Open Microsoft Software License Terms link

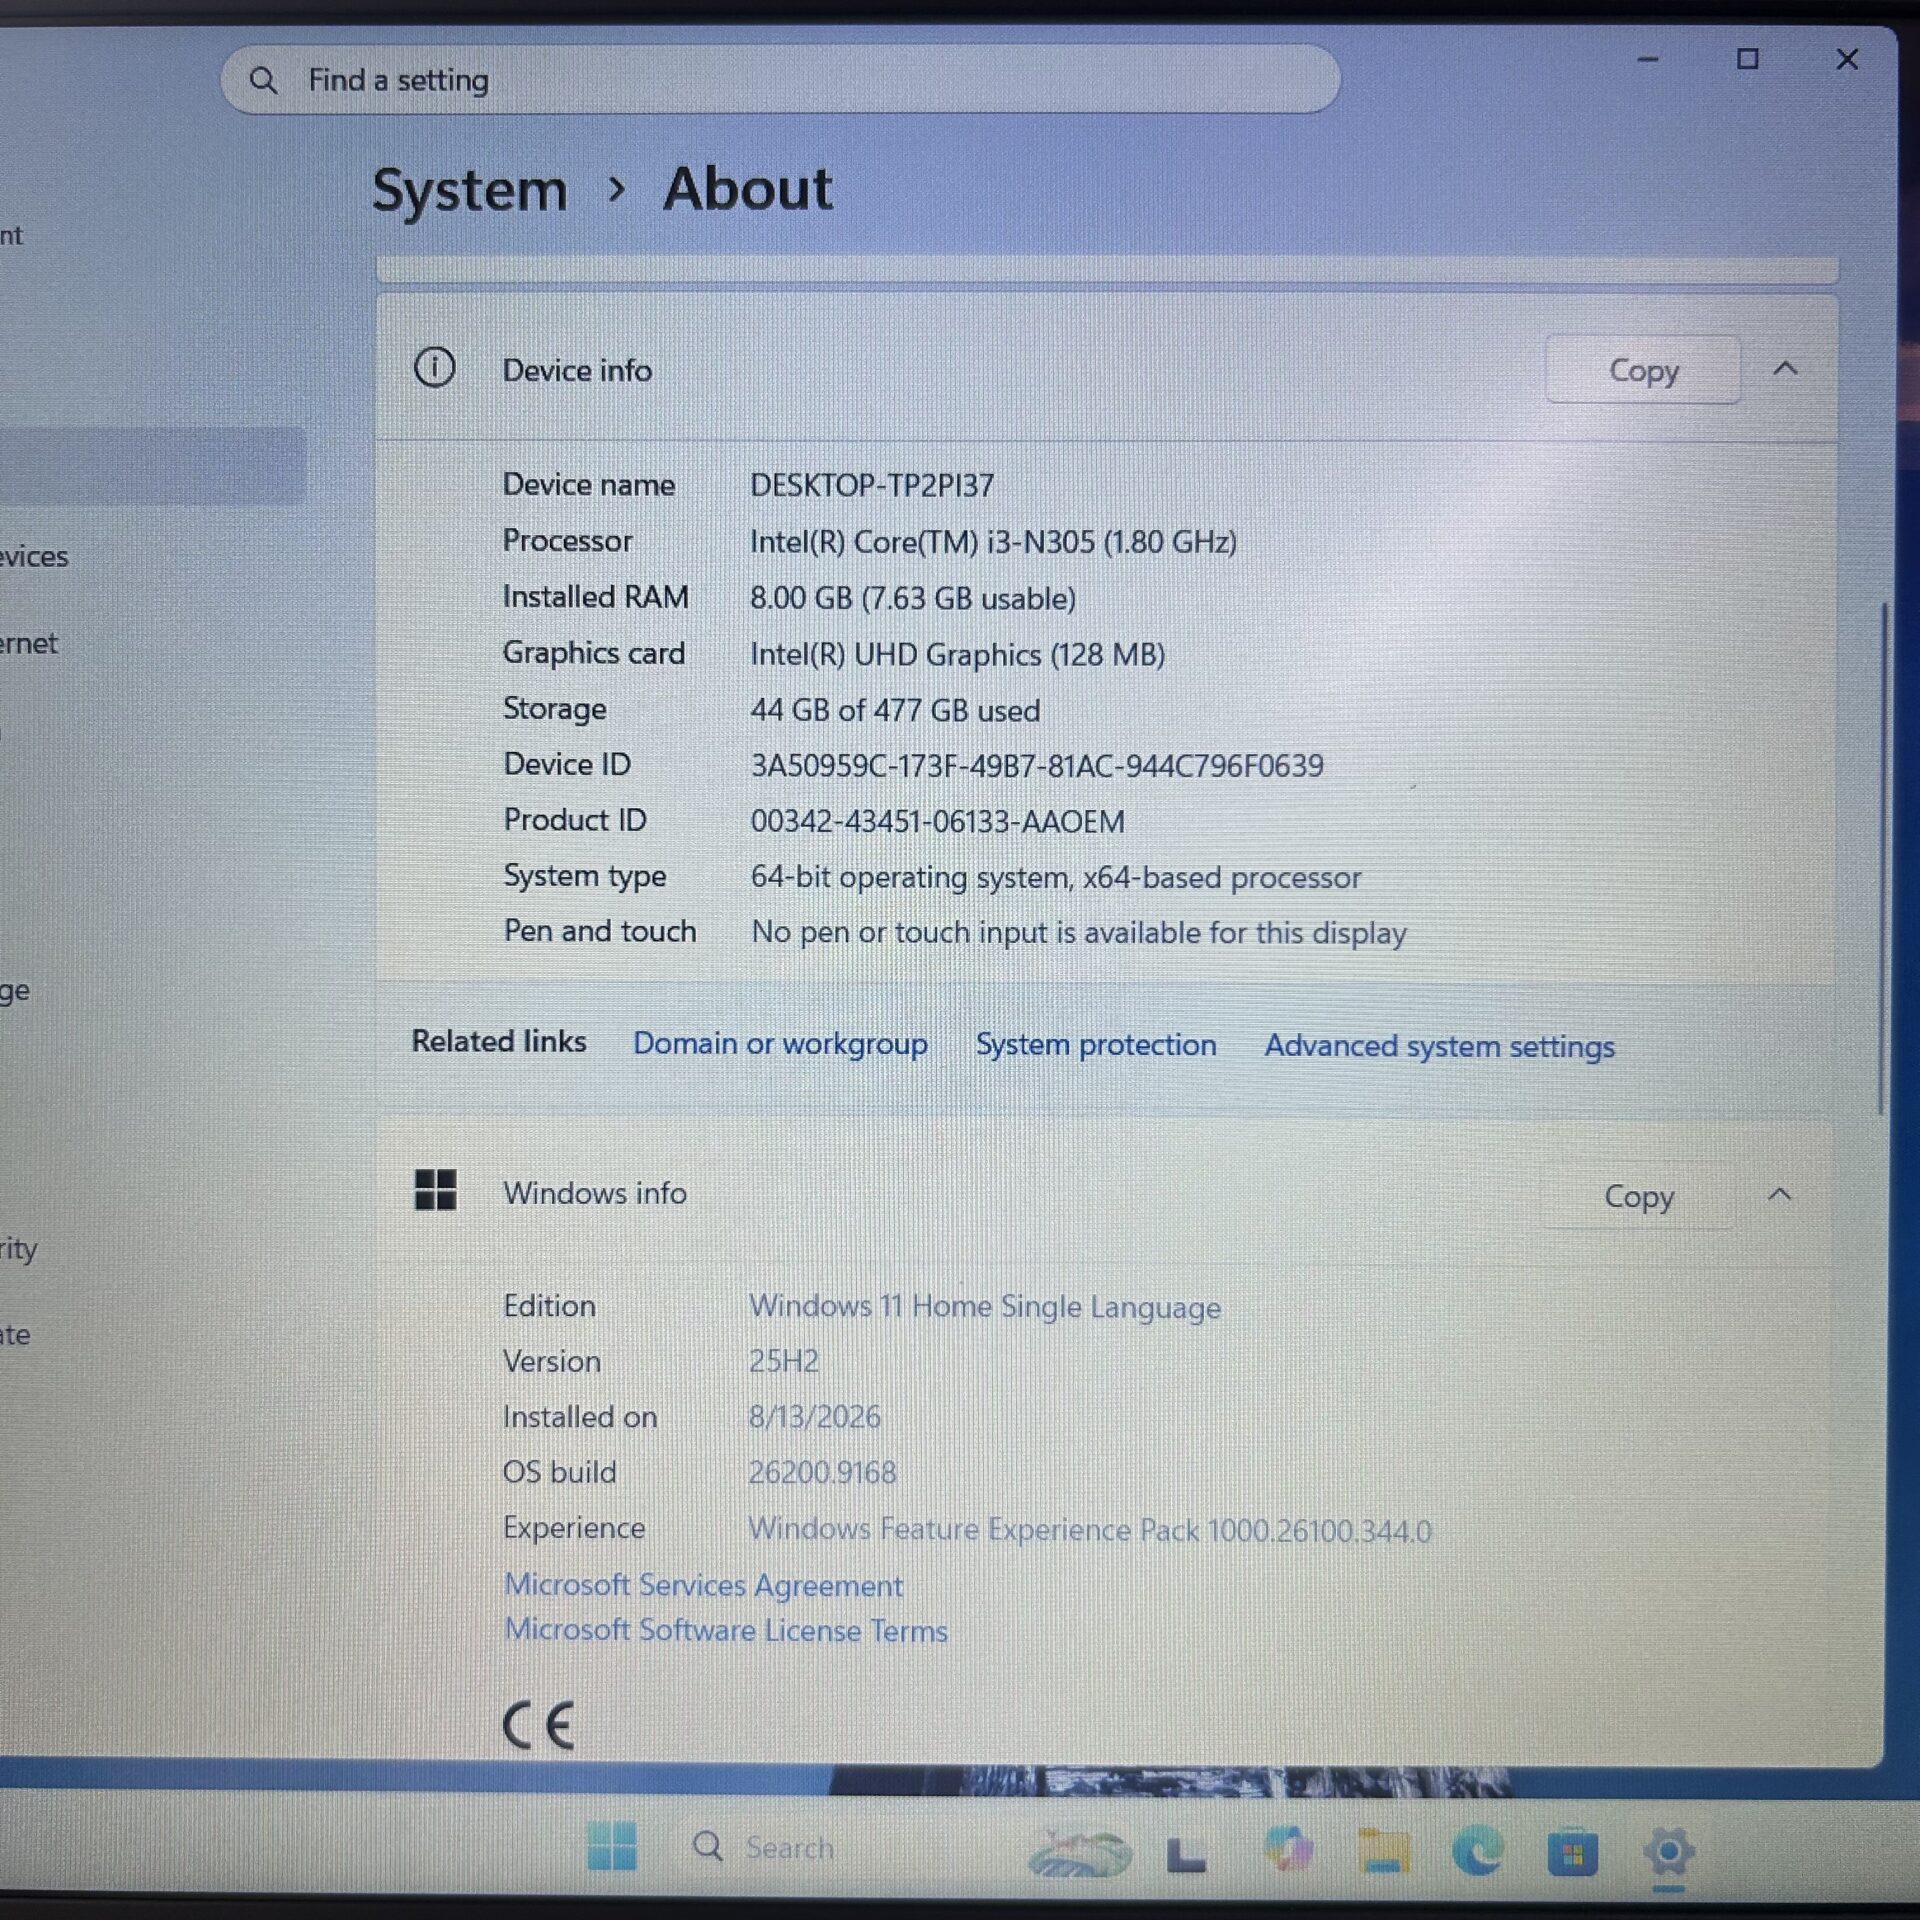click(x=726, y=1630)
